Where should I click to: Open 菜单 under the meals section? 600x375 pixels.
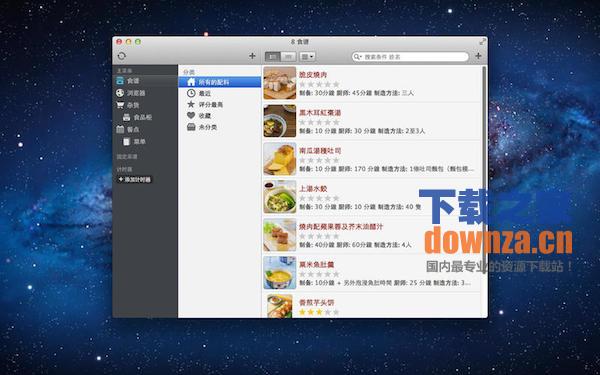click(145, 142)
